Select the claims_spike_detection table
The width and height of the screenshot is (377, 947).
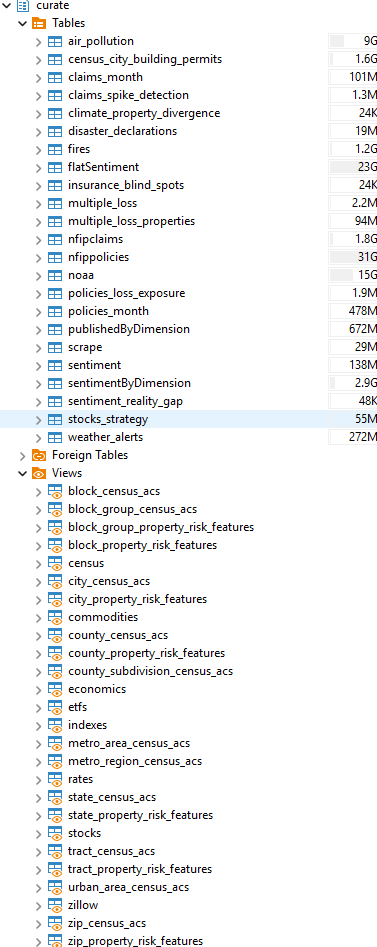128,95
